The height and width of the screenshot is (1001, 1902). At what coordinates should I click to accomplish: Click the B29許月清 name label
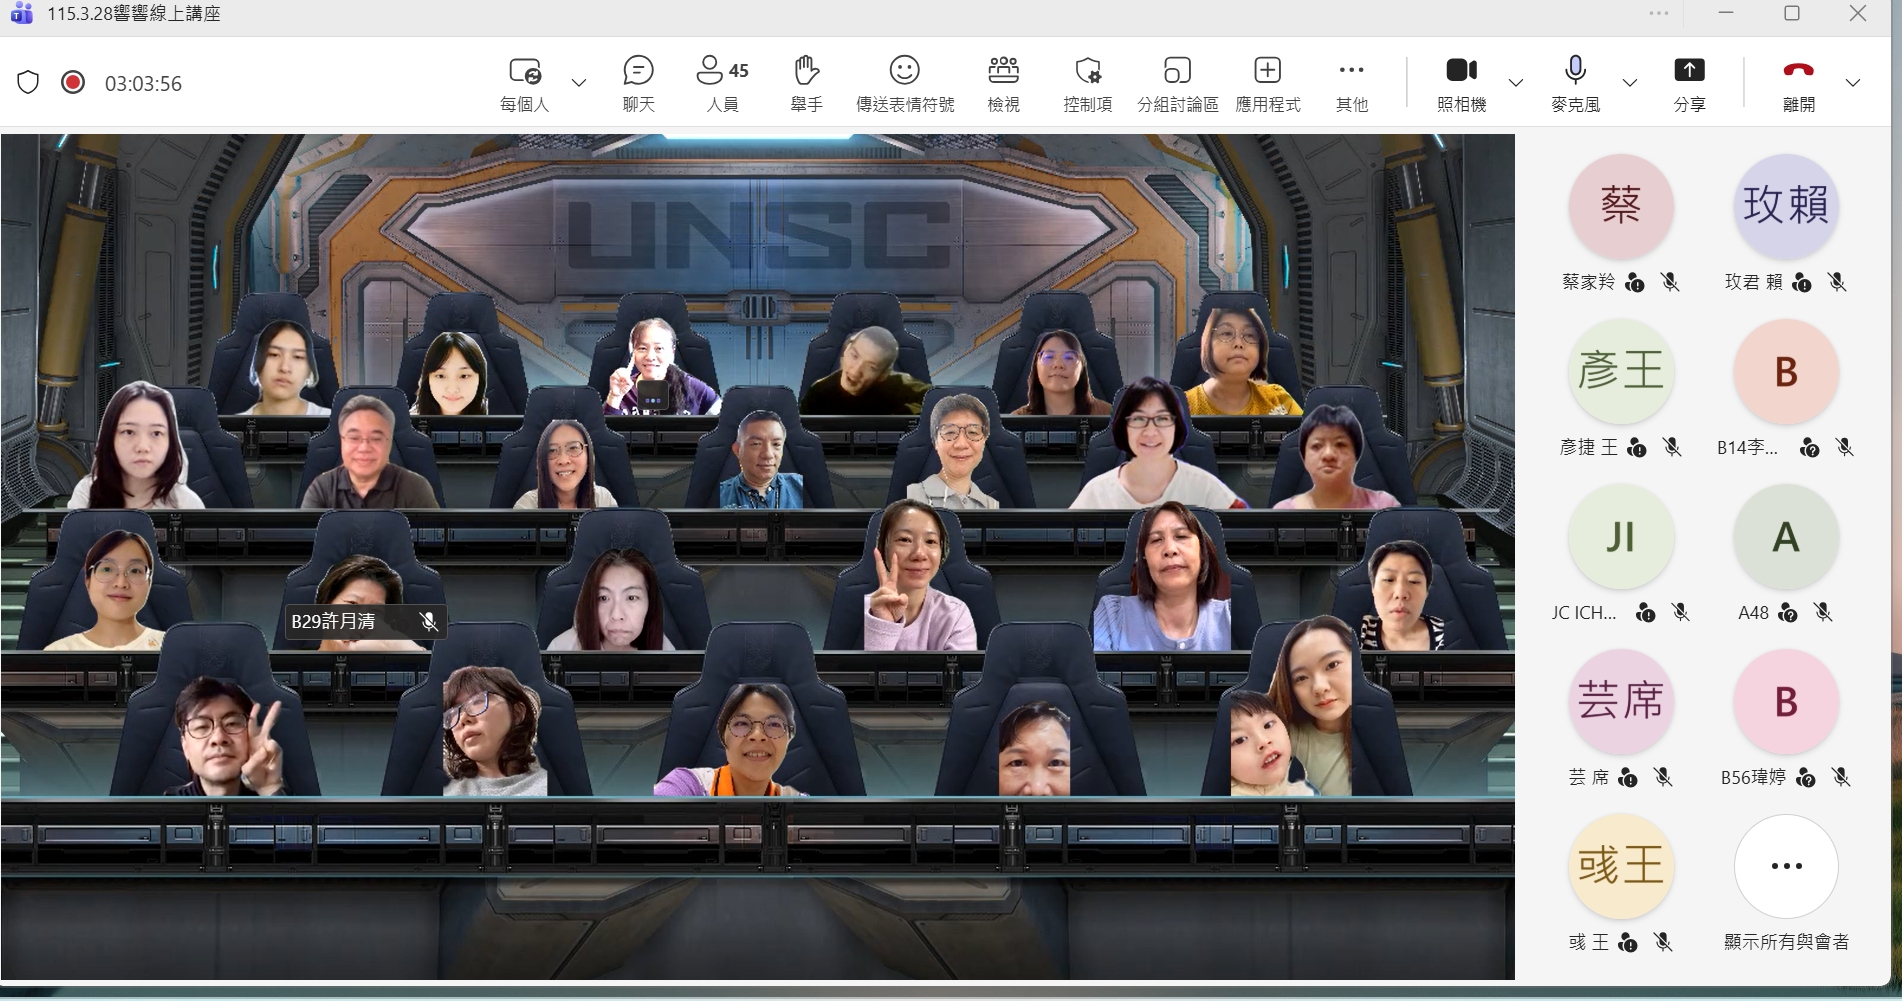(333, 622)
